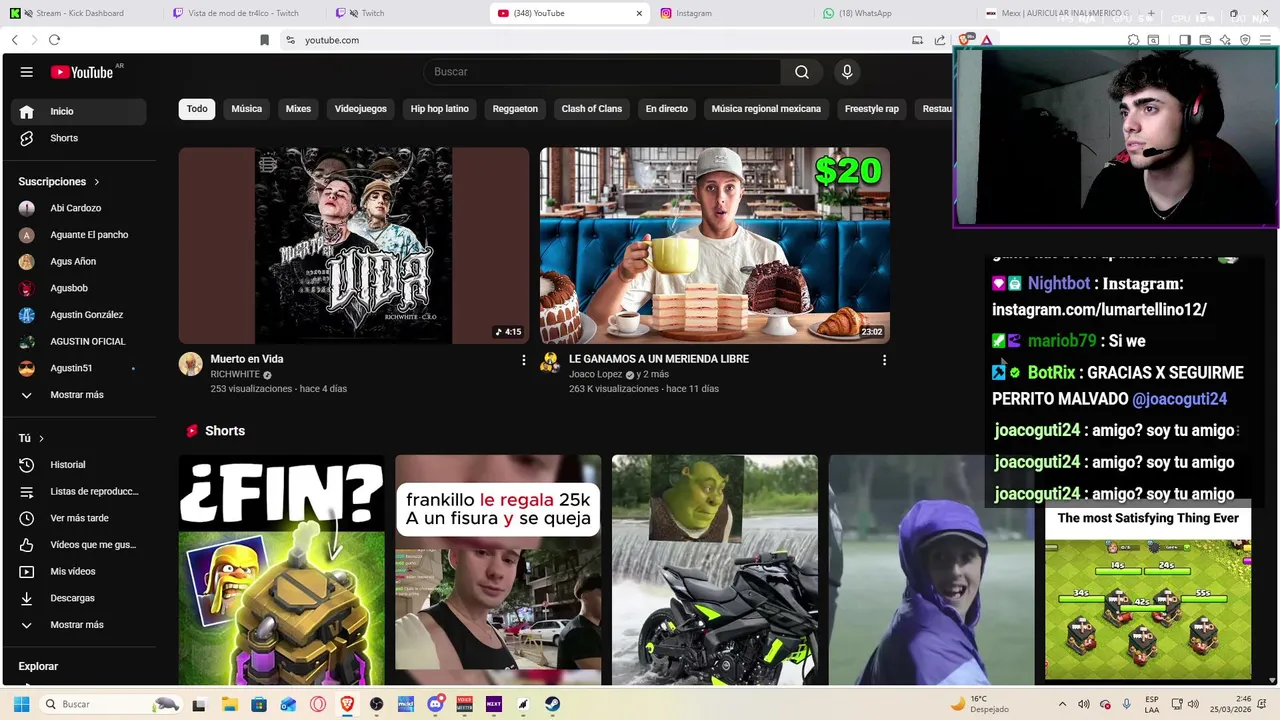Select the En directo chip

(x=666, y=109)
